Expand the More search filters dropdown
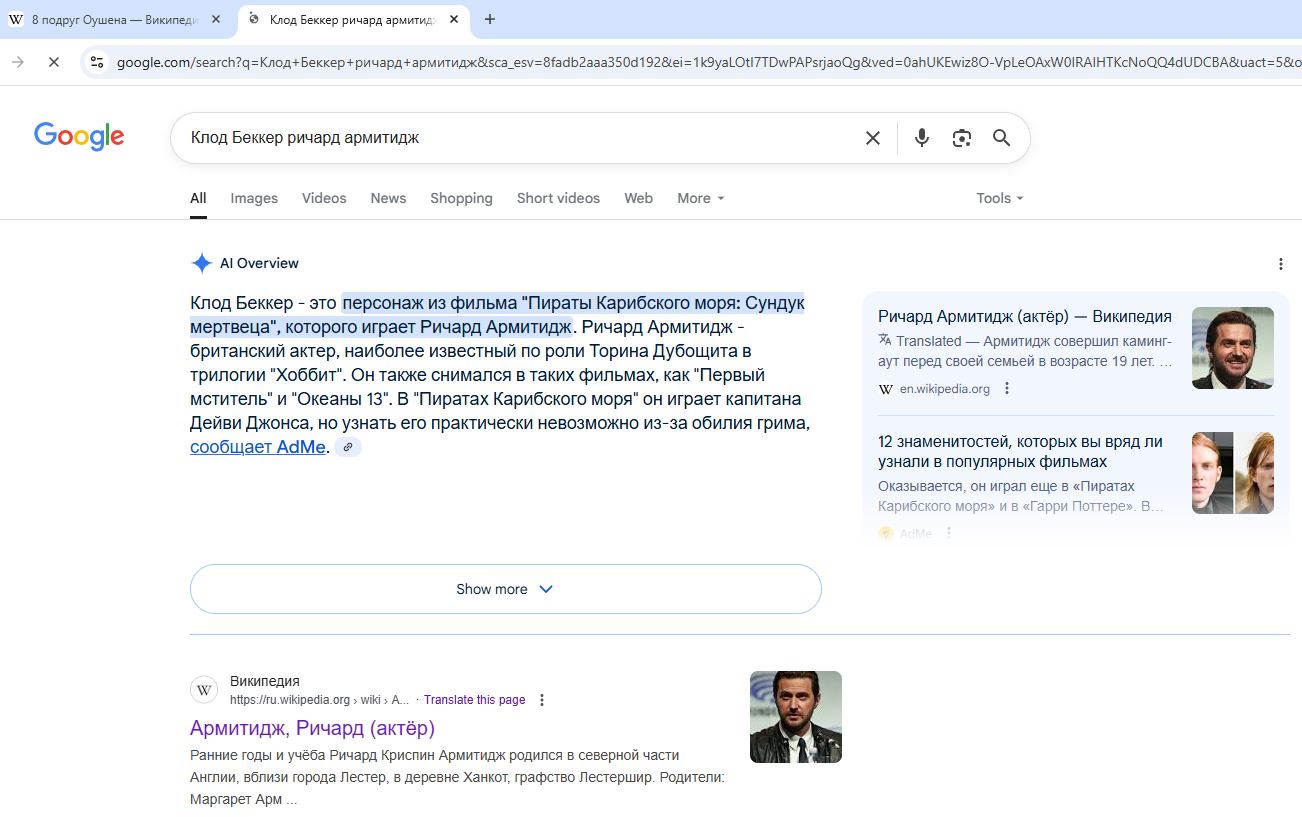The height and width of the screenshot is (817, 1302). coord(700,198)
